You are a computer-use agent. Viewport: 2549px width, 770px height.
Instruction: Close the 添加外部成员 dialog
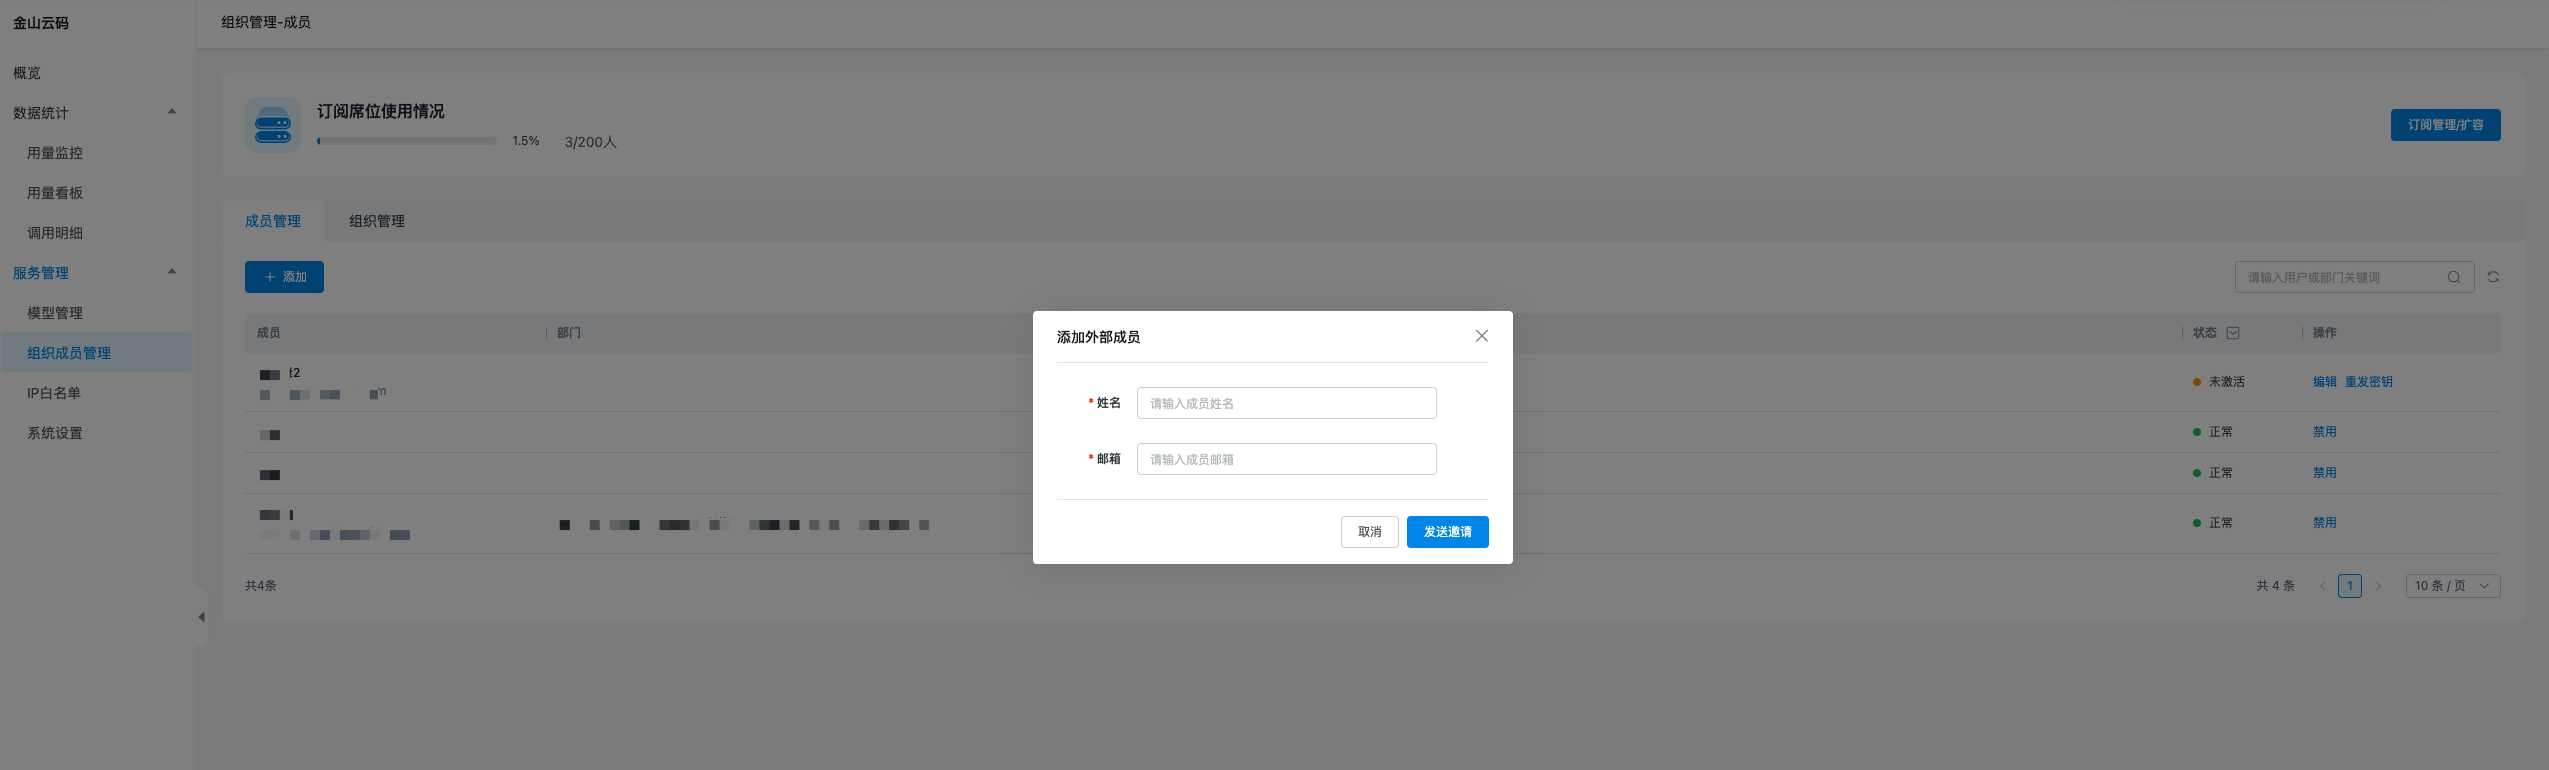[x=1481, y=336]
